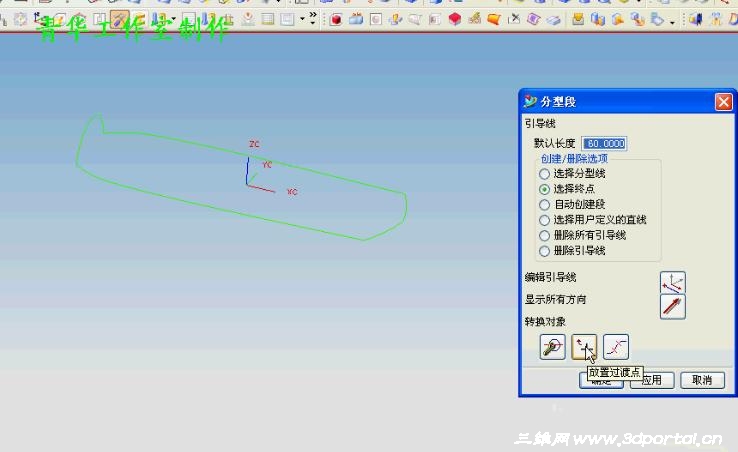The width and height of the screenshot is (738, 452).
Task: Click the yellow tray icon in the toolbar
Action: tap(578, 19)
